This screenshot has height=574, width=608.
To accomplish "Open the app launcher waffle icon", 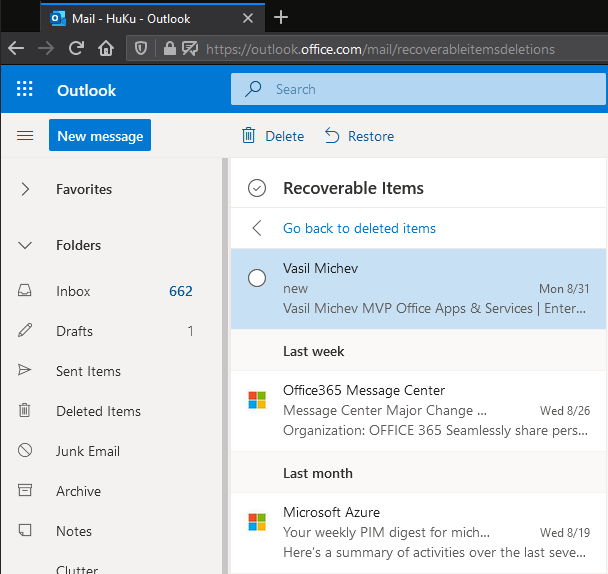I will pyautogui.click(x=25, y=89).
